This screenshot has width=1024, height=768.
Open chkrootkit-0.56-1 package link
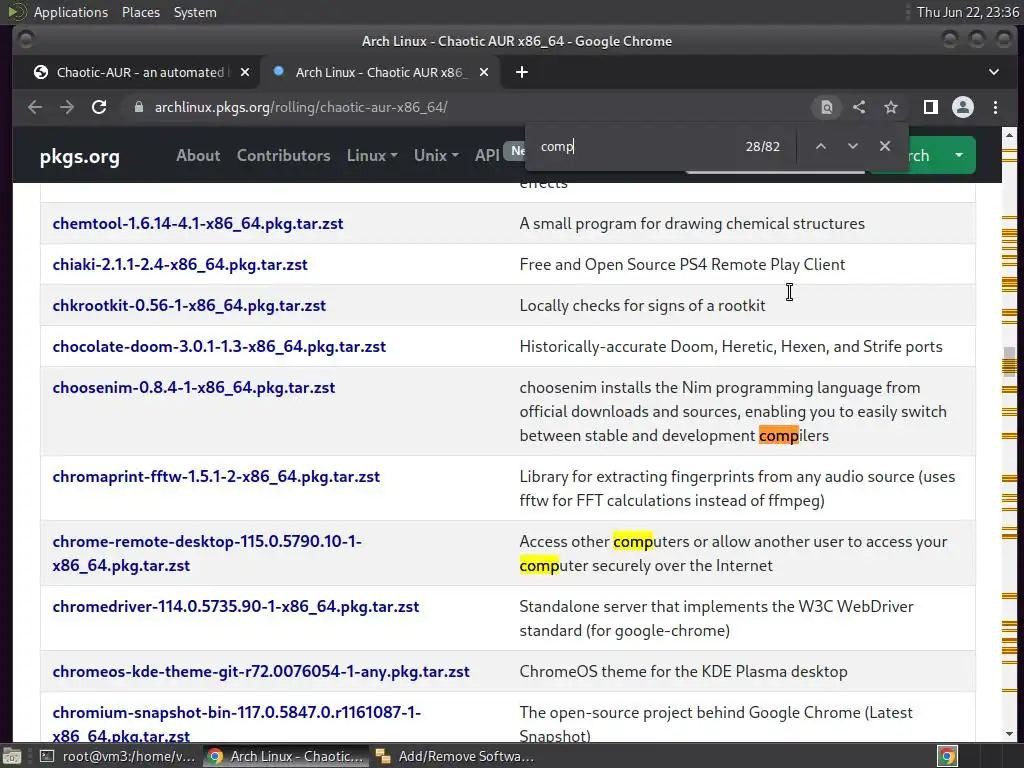click(x=189, y=306)
